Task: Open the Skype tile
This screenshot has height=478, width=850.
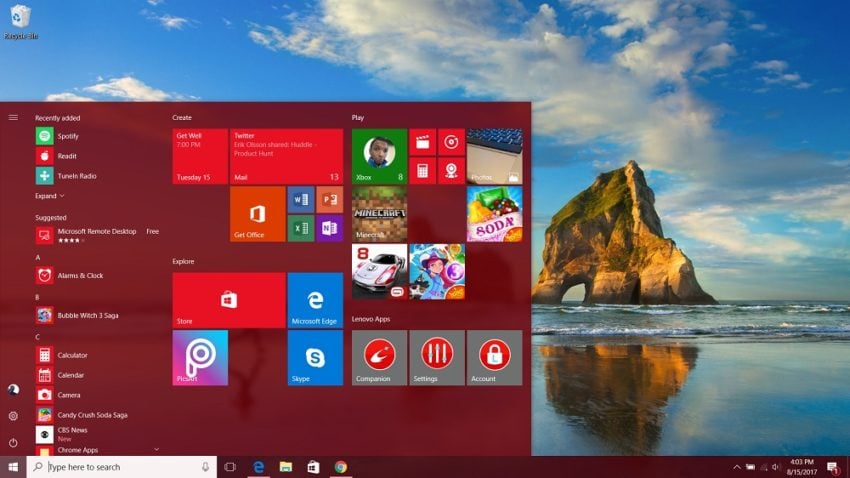Action: click(x=315, y=358)
